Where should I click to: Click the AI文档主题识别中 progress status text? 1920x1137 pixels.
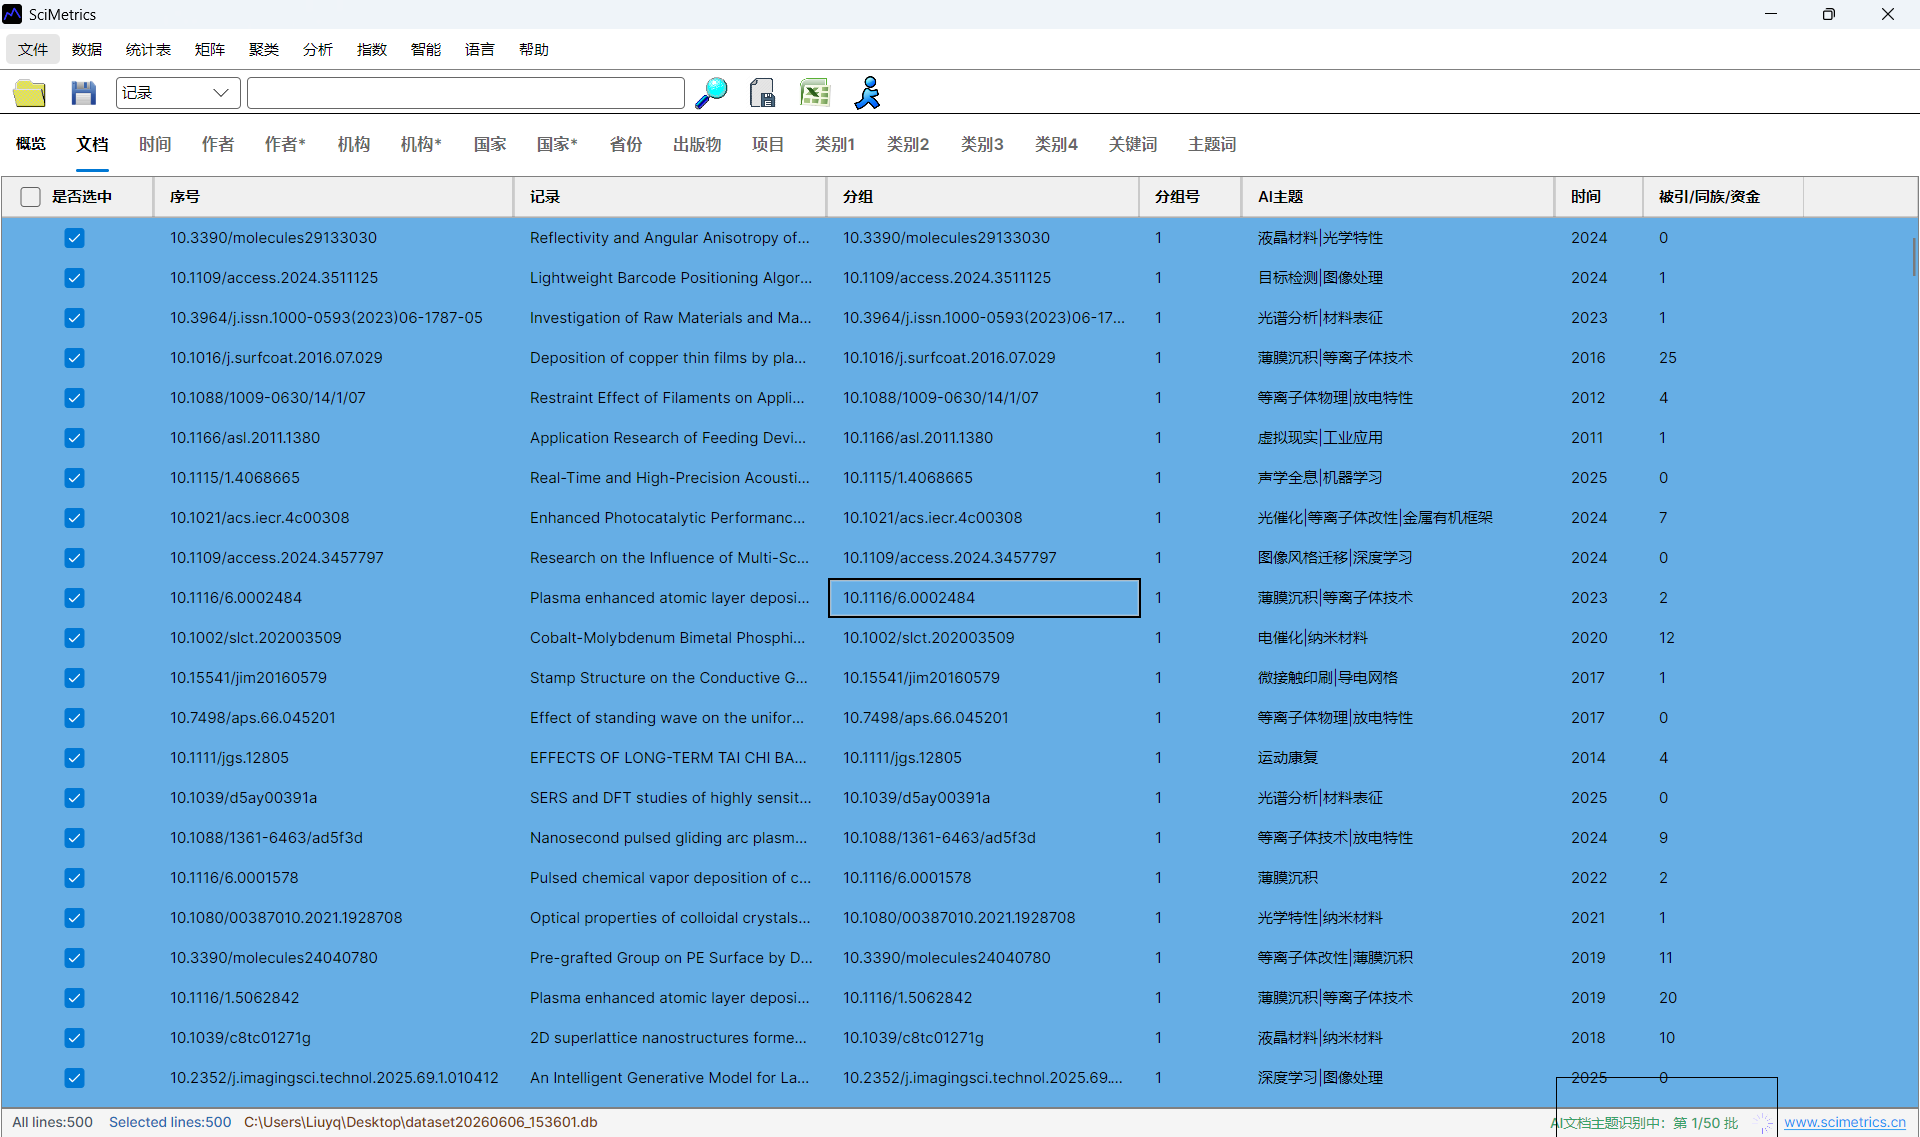tap(1645, 1123)
